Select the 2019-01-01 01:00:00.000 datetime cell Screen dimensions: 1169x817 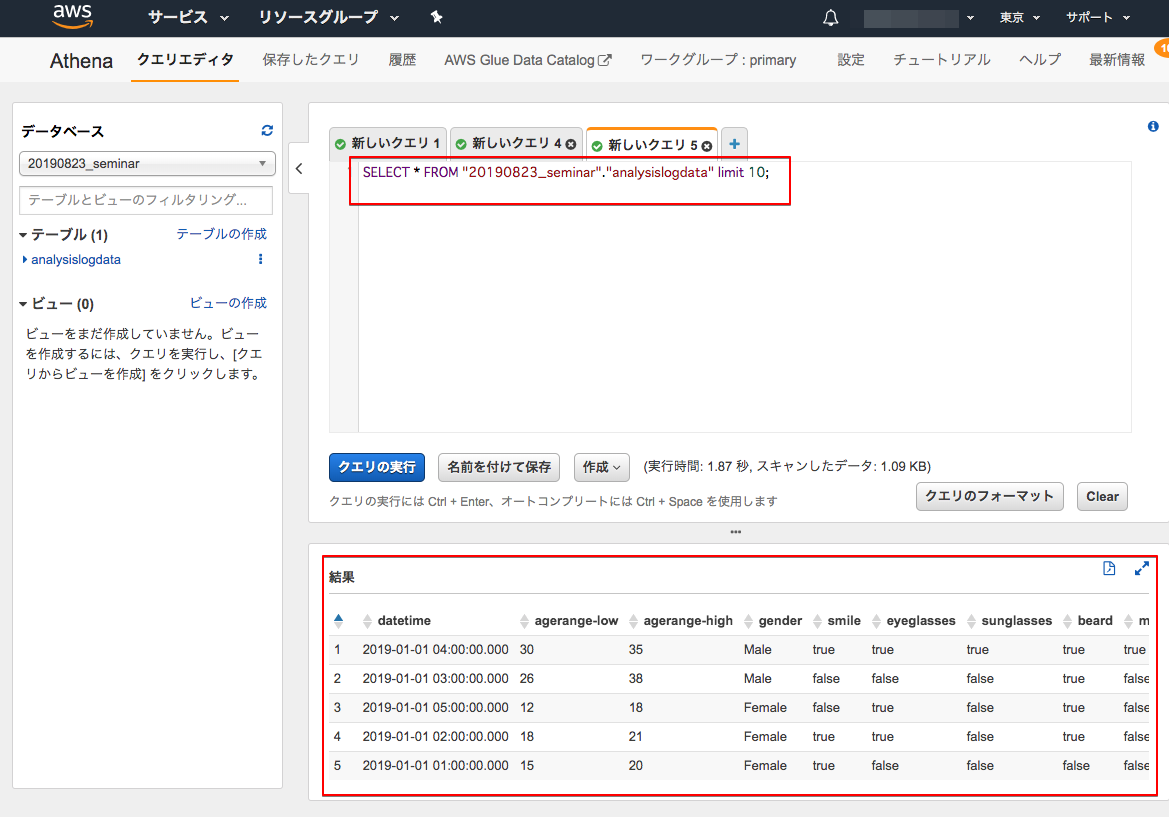(435, 766)
